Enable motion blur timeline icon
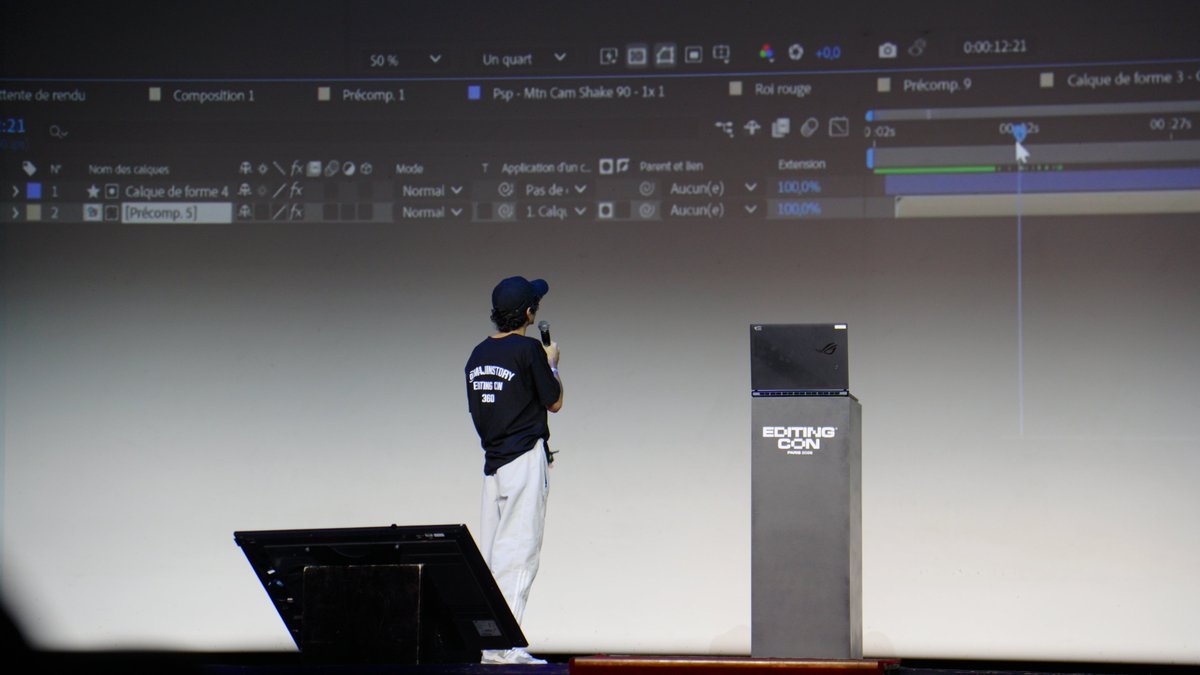The image size is (1200, 675). (809, 127)
